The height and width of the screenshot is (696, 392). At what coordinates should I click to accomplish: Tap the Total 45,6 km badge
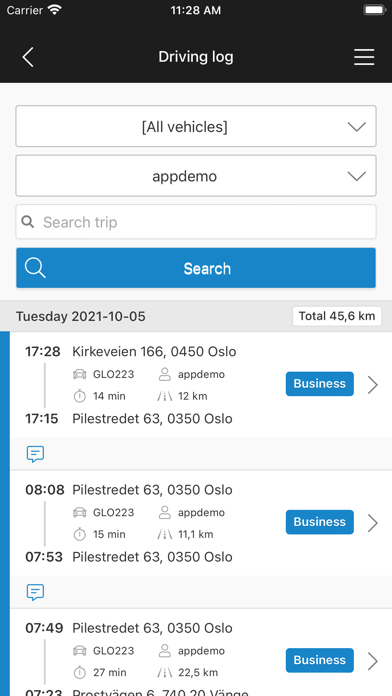point(337,316)
